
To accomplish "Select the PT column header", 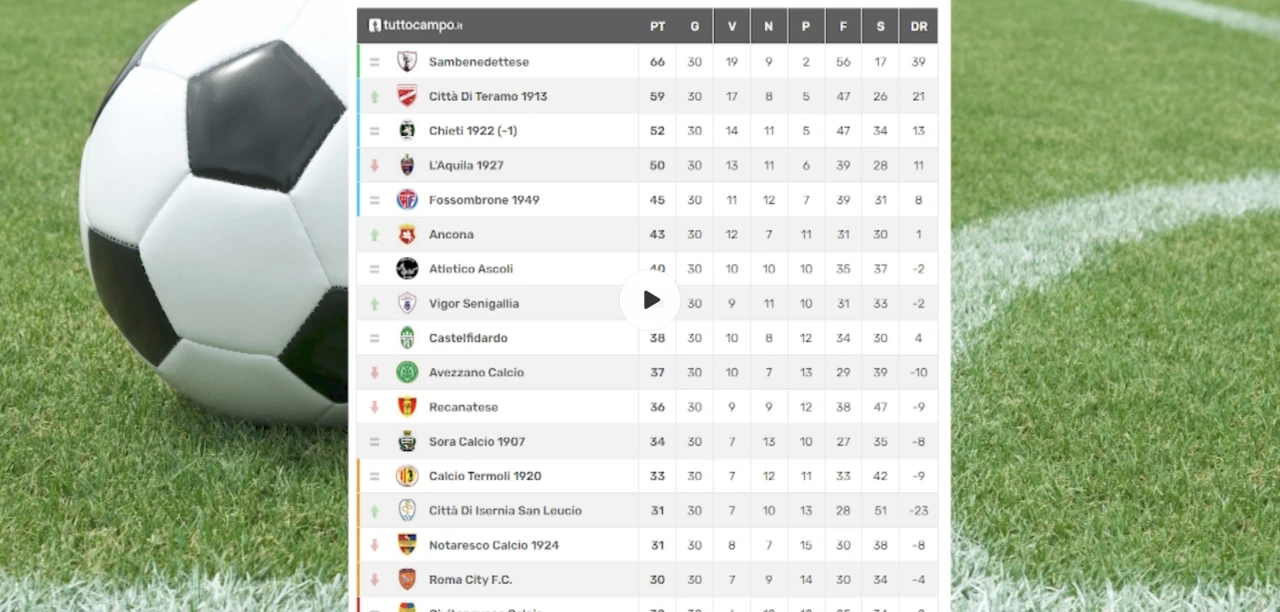I will [657, 26].
